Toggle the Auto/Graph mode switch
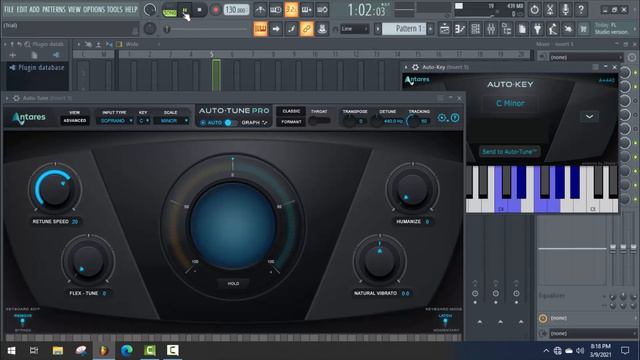Screen dimensions: 640x360 click(230, 122)
